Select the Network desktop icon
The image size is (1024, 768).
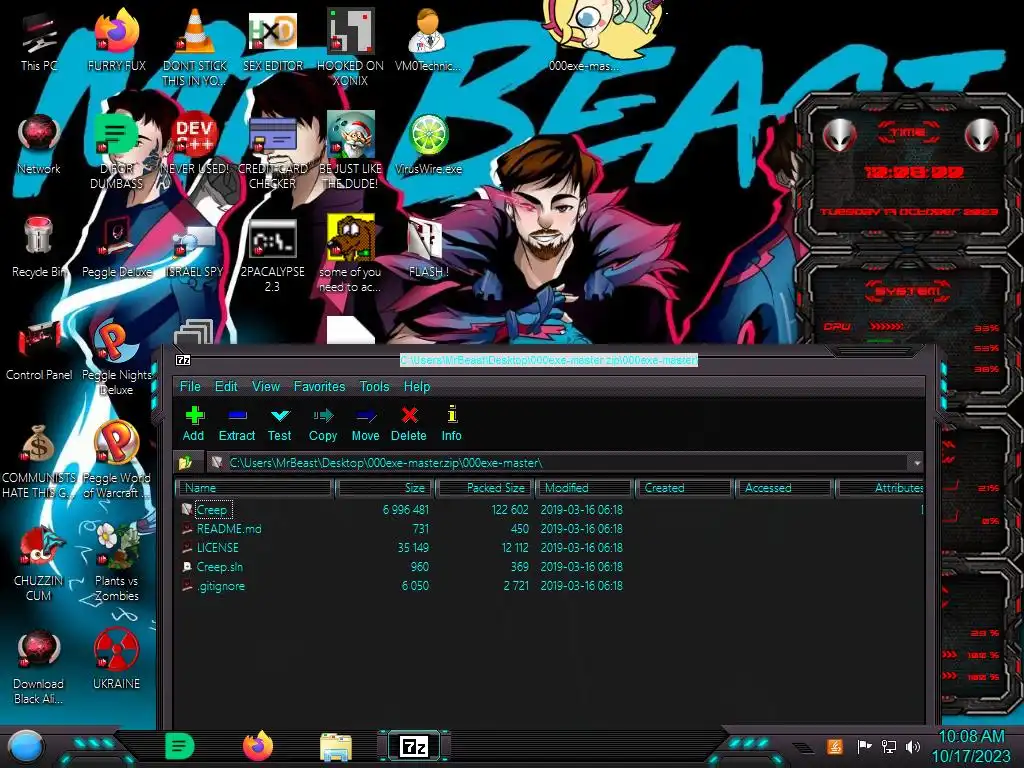(39, 145)
